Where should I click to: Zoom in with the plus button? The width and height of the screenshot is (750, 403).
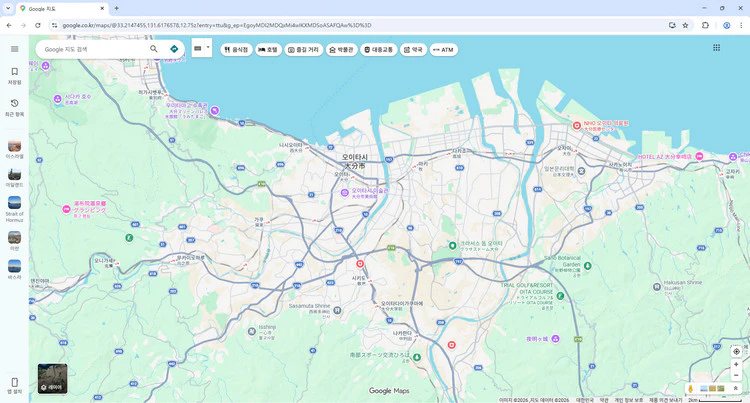coord(736,365)
